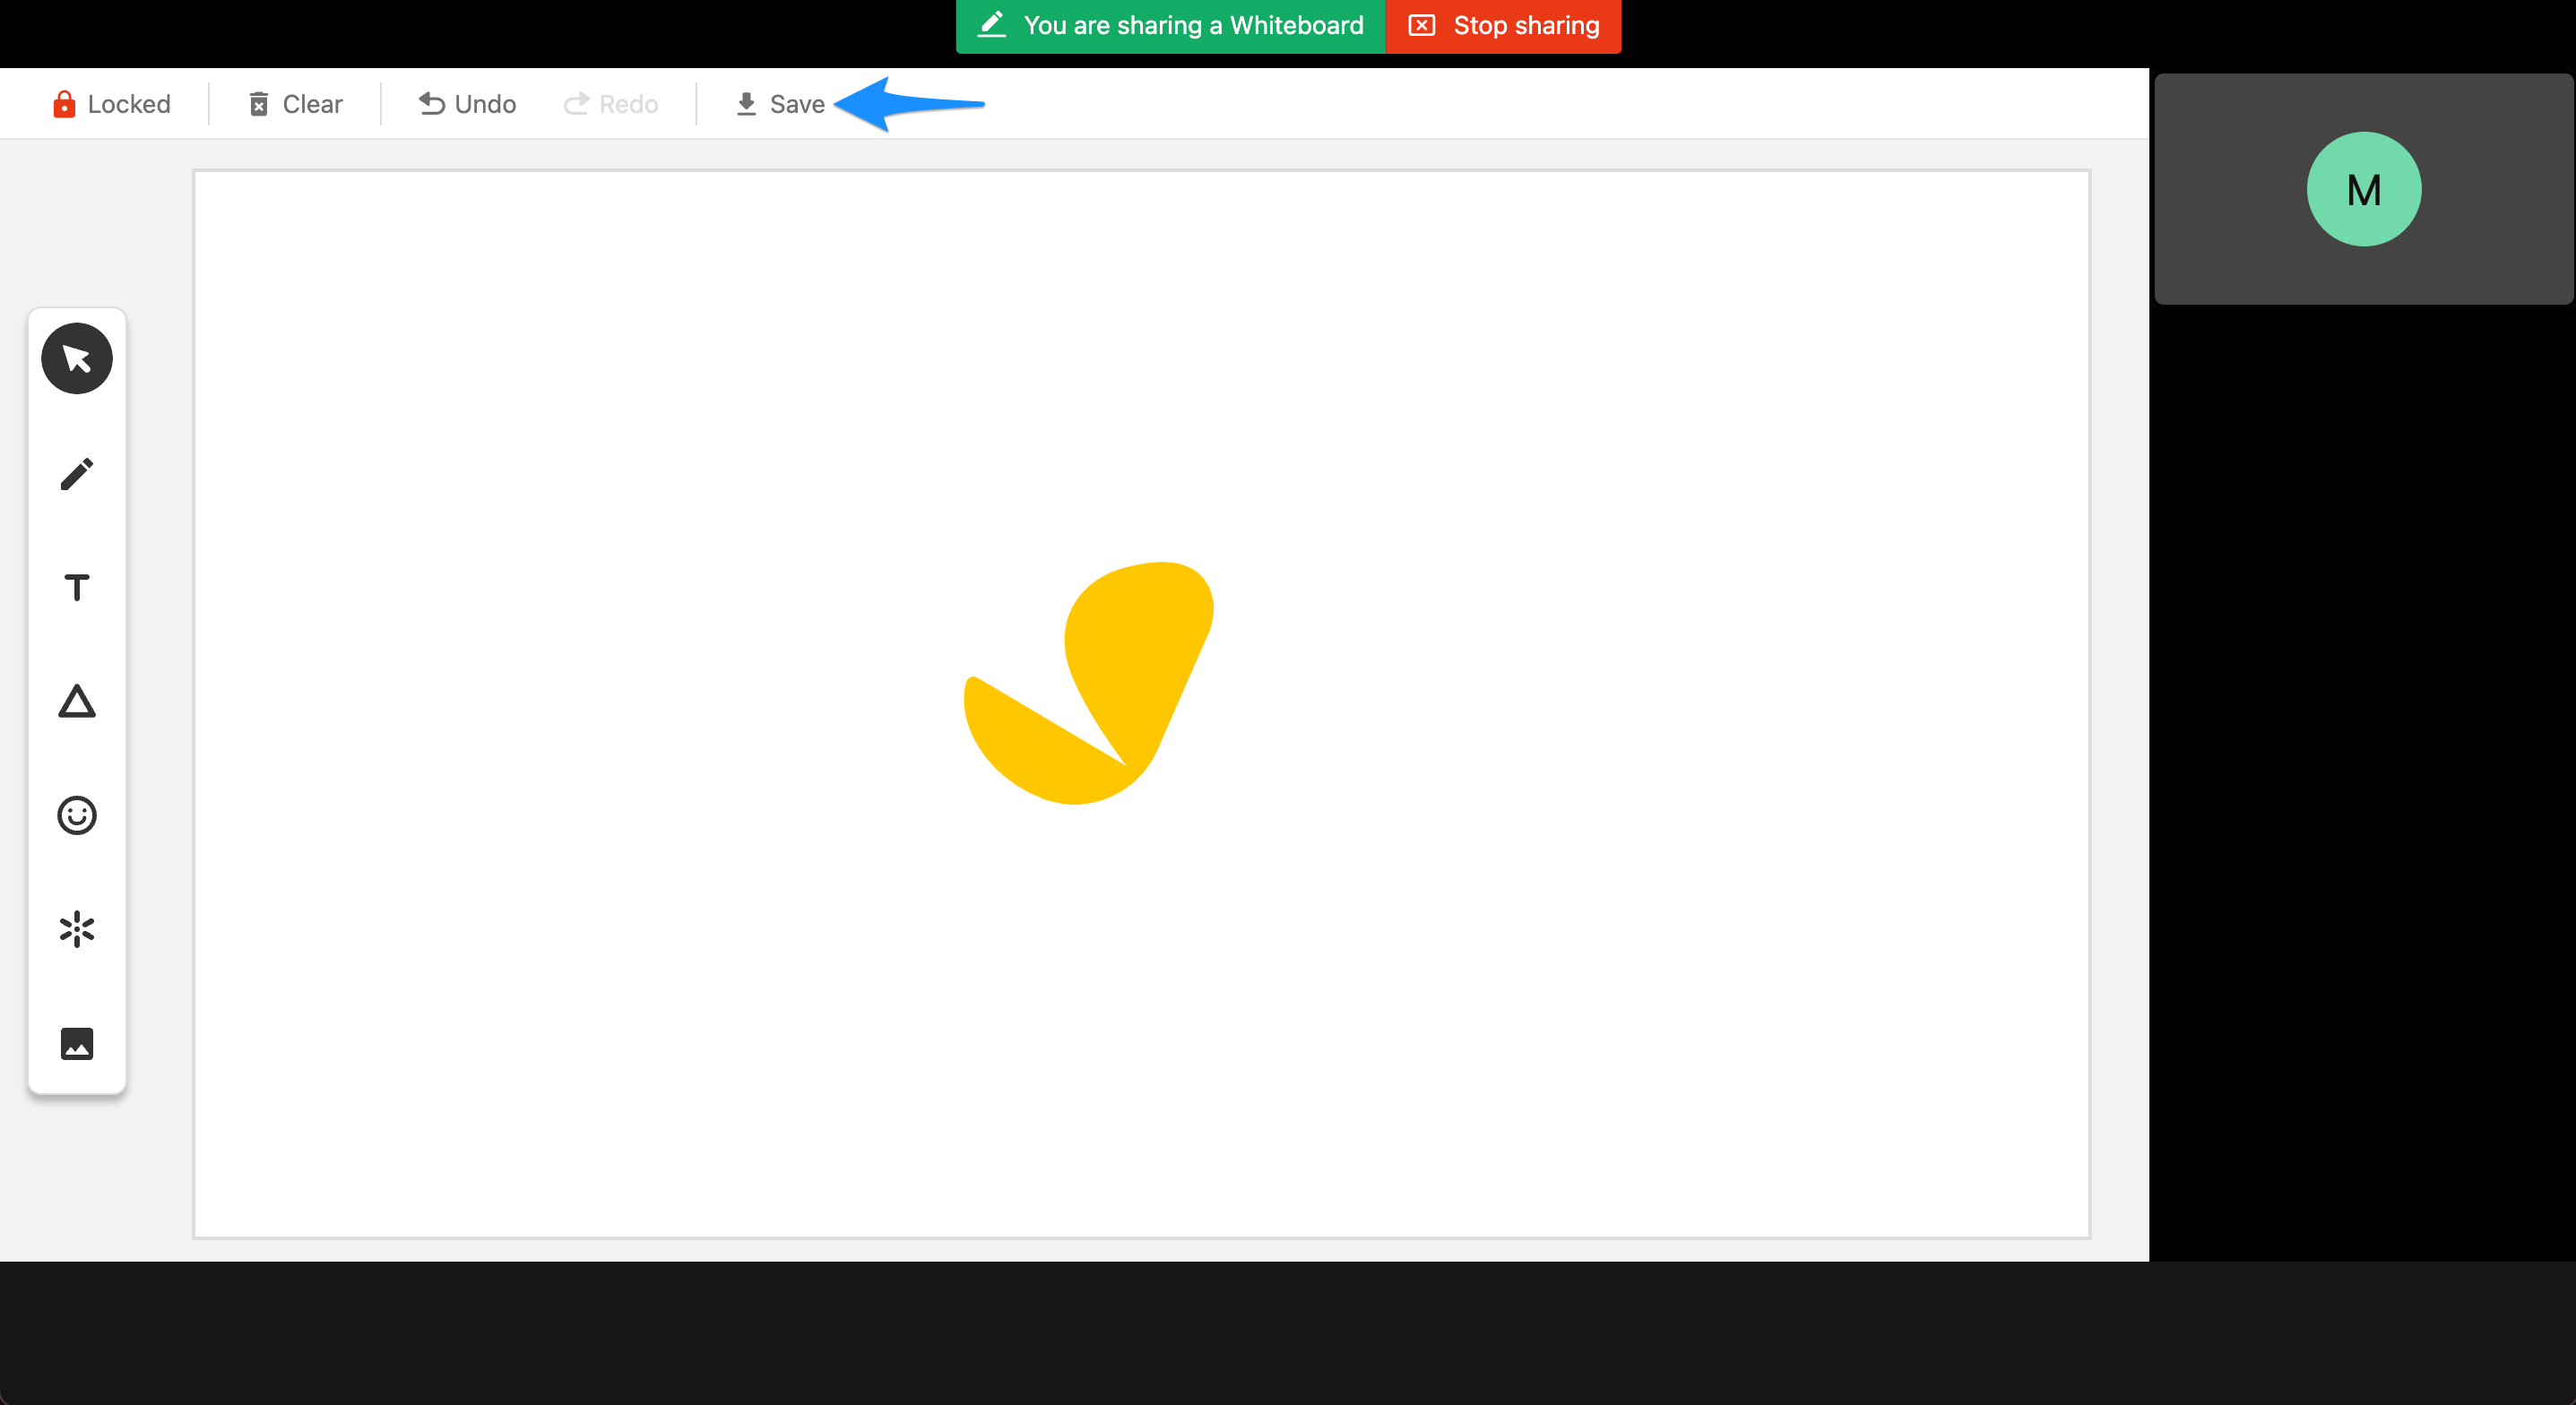
Task: Click the red lock icon
Action: click(64, 103)
